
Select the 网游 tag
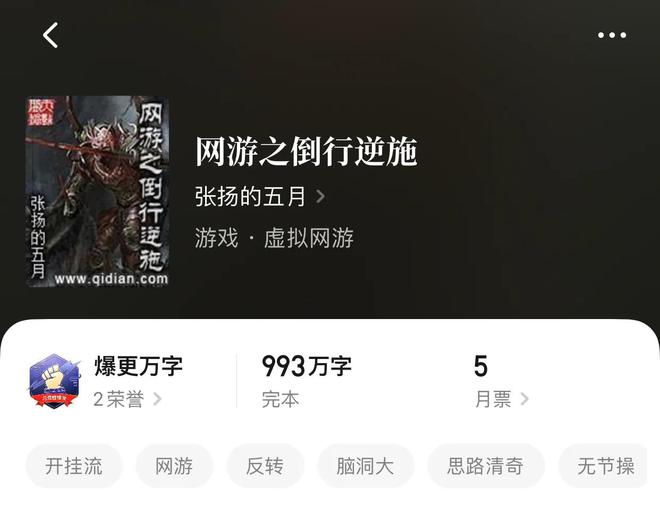pyautogui.click(x=174, y=466)
